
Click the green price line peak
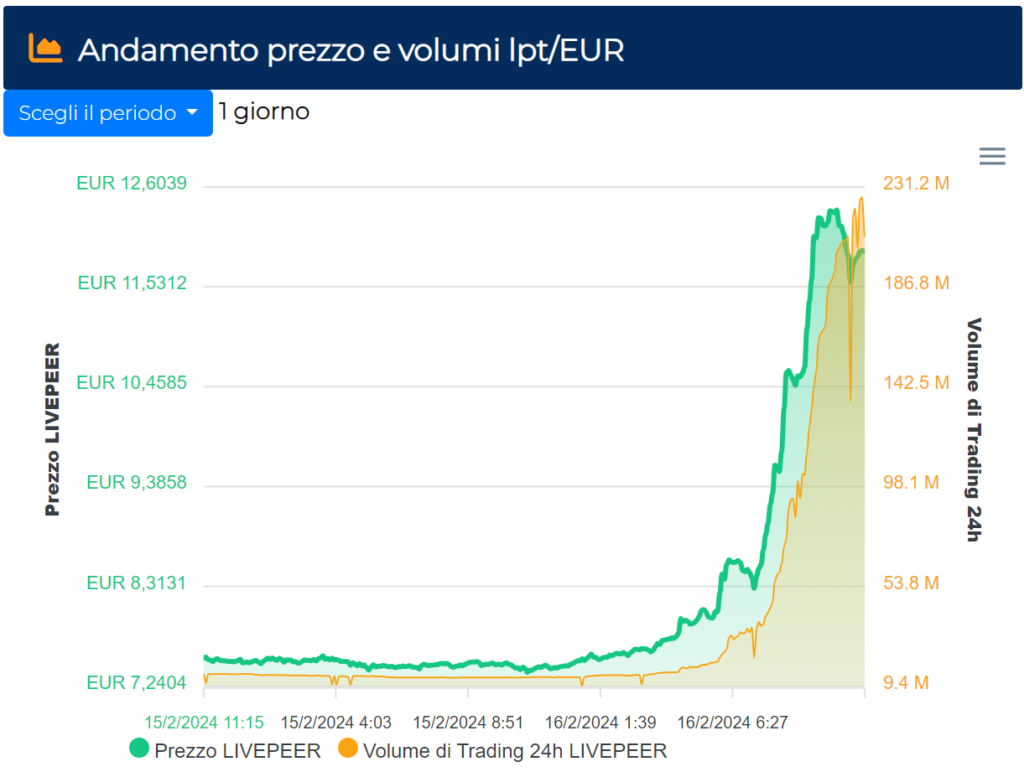[833, 211]
